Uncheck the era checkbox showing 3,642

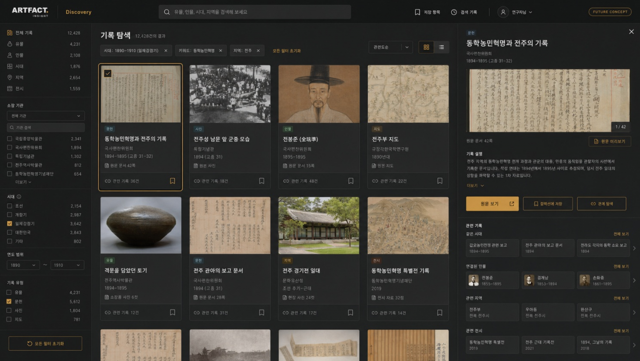coord(9,224)
